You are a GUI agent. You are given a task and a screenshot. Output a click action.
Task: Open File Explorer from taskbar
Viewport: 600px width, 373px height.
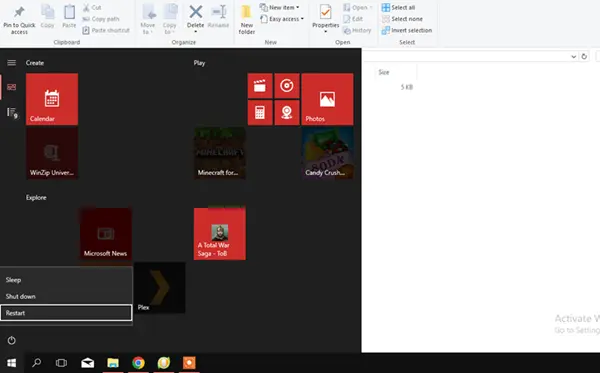coord(113,363)
